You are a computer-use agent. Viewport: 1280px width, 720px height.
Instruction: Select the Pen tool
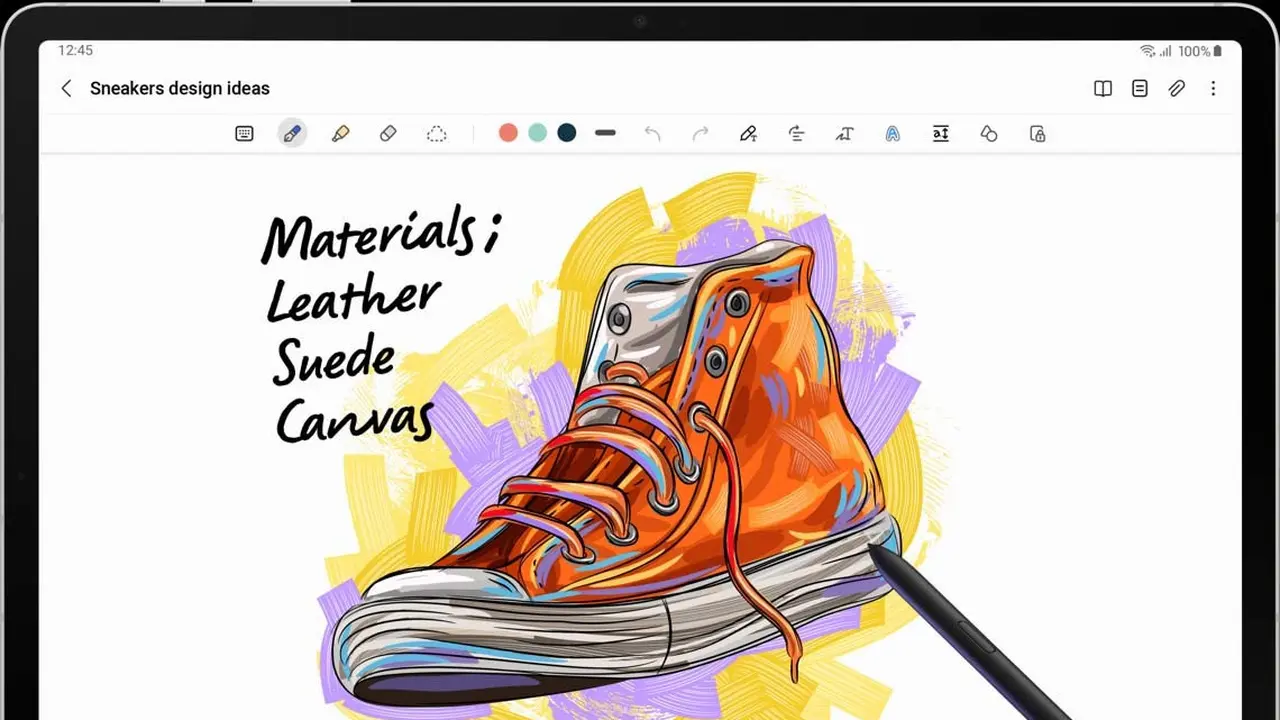pos(292,133)
